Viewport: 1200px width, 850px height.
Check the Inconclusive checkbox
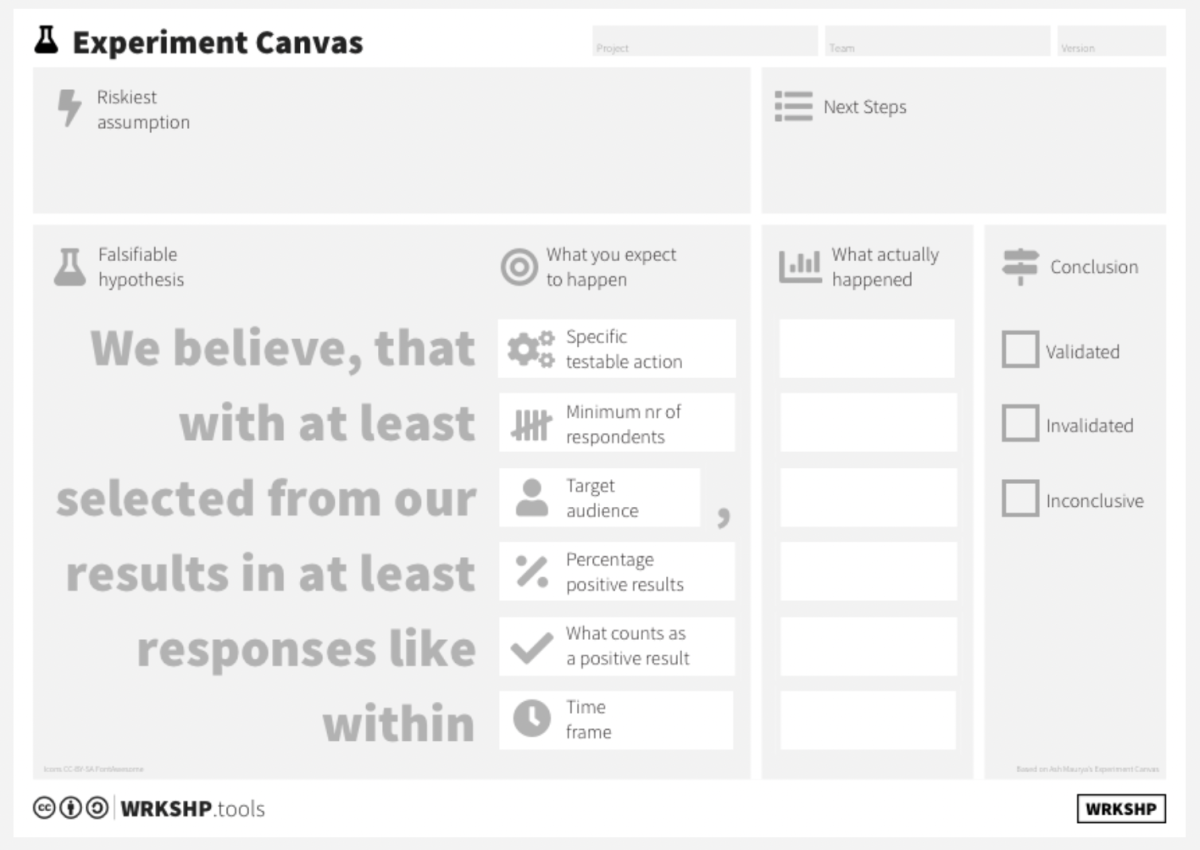pyautogui.click(x=1020, y=499)
